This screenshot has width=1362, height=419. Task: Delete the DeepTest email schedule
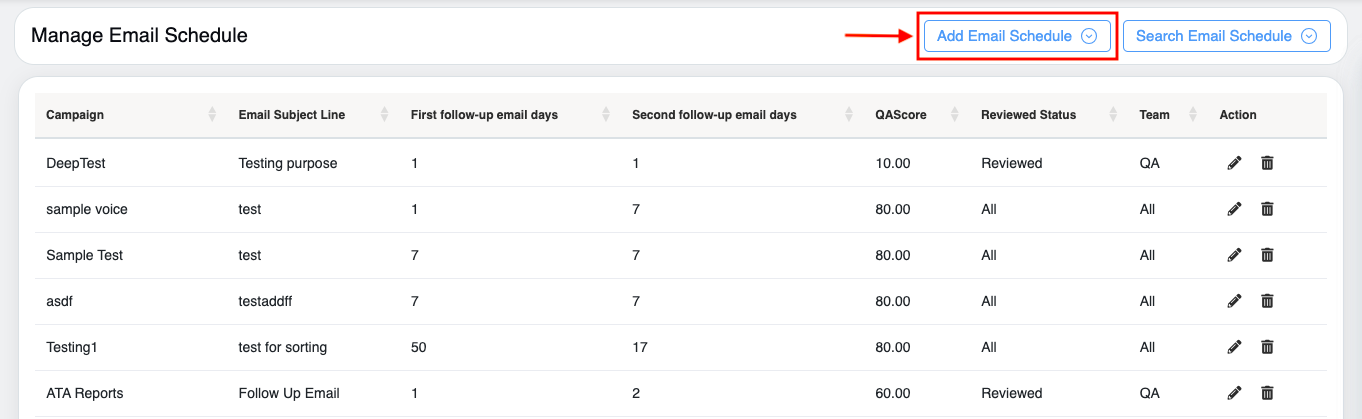coord(1267,163)
